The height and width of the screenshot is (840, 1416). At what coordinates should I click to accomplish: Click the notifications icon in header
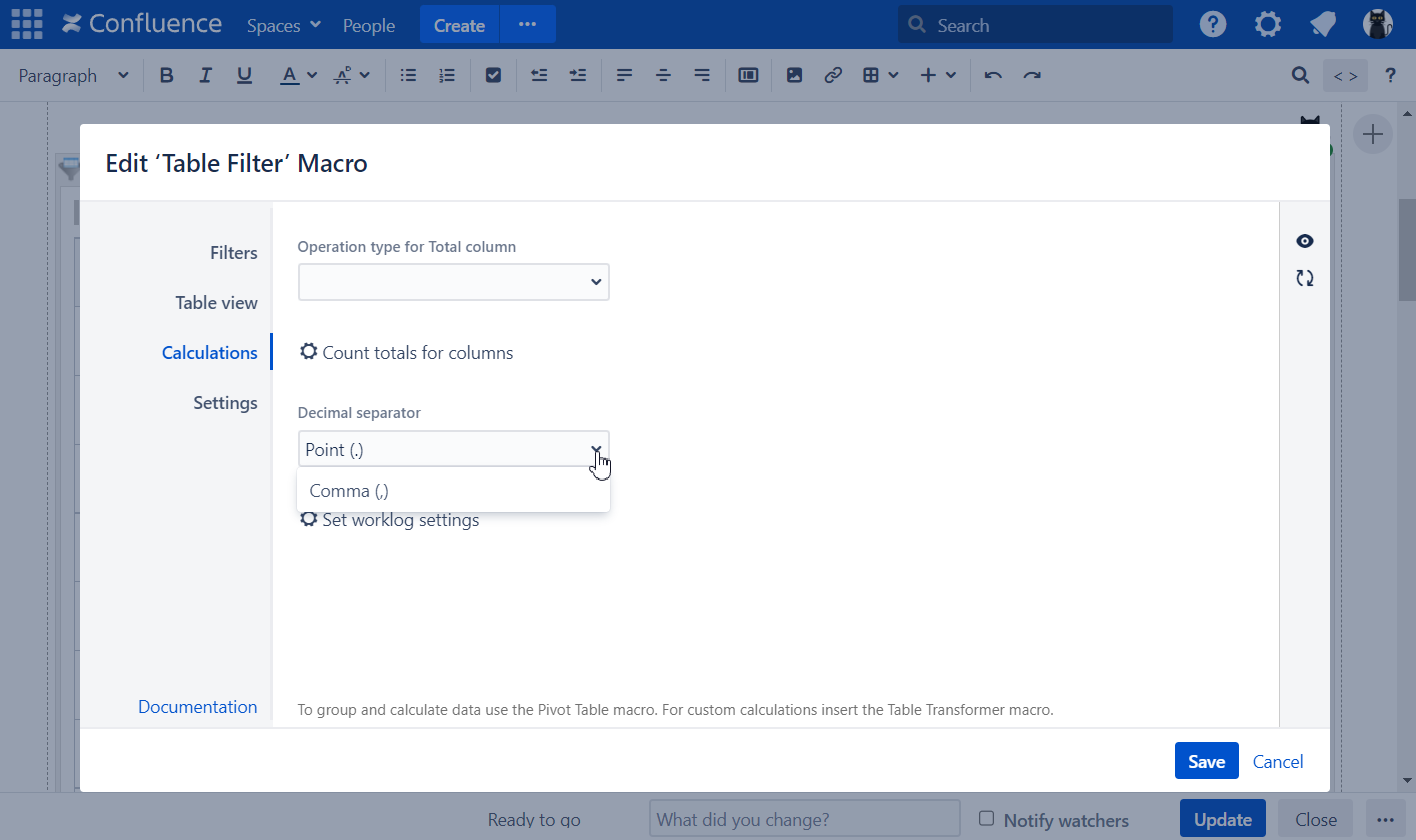pyautogui.click(x=1323, y=25)
